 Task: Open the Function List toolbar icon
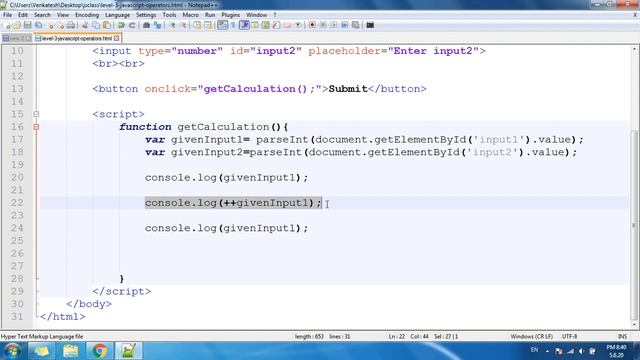[276, 25]
